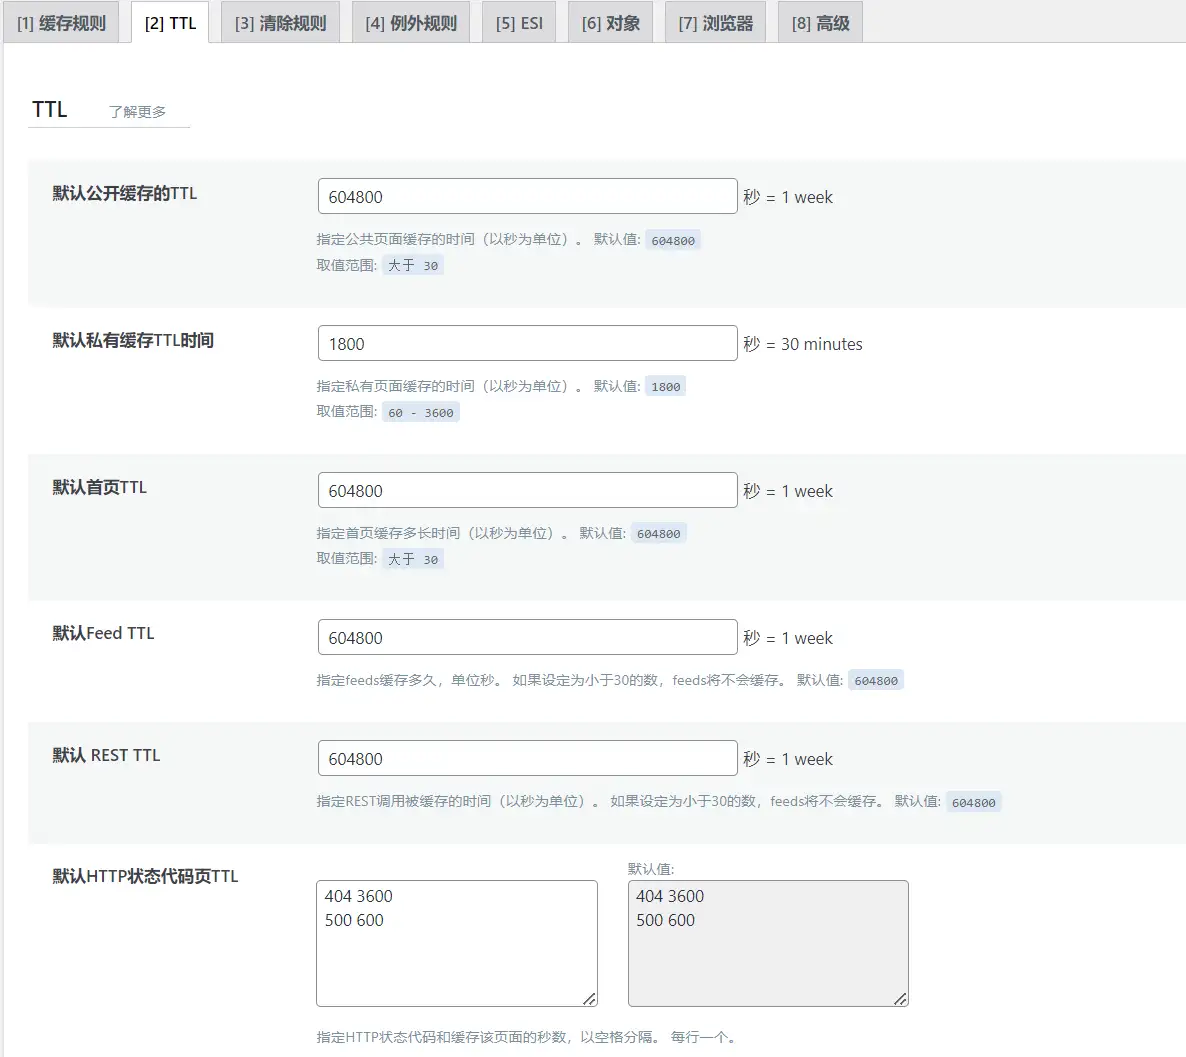
Task: Open the [7] 浏览器 tab
Action: point(715,23)
